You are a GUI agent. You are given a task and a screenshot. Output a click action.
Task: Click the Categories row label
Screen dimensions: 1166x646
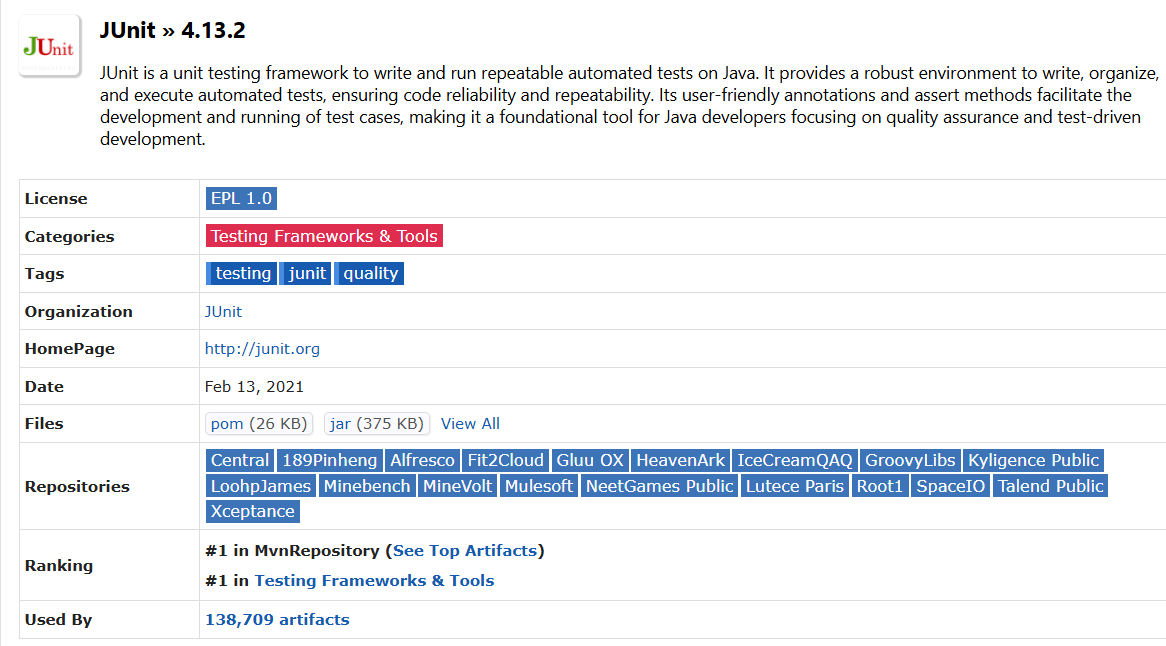coord(69,236)
